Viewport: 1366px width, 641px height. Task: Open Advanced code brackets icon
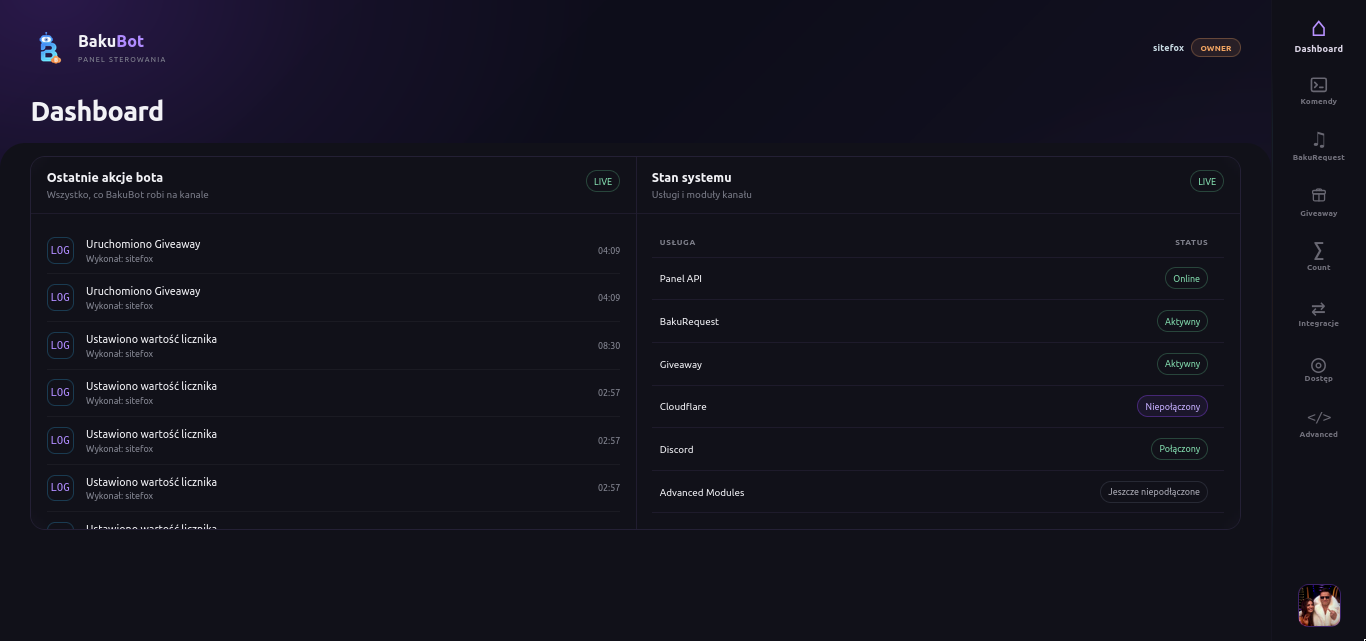tap(1318, 417)
